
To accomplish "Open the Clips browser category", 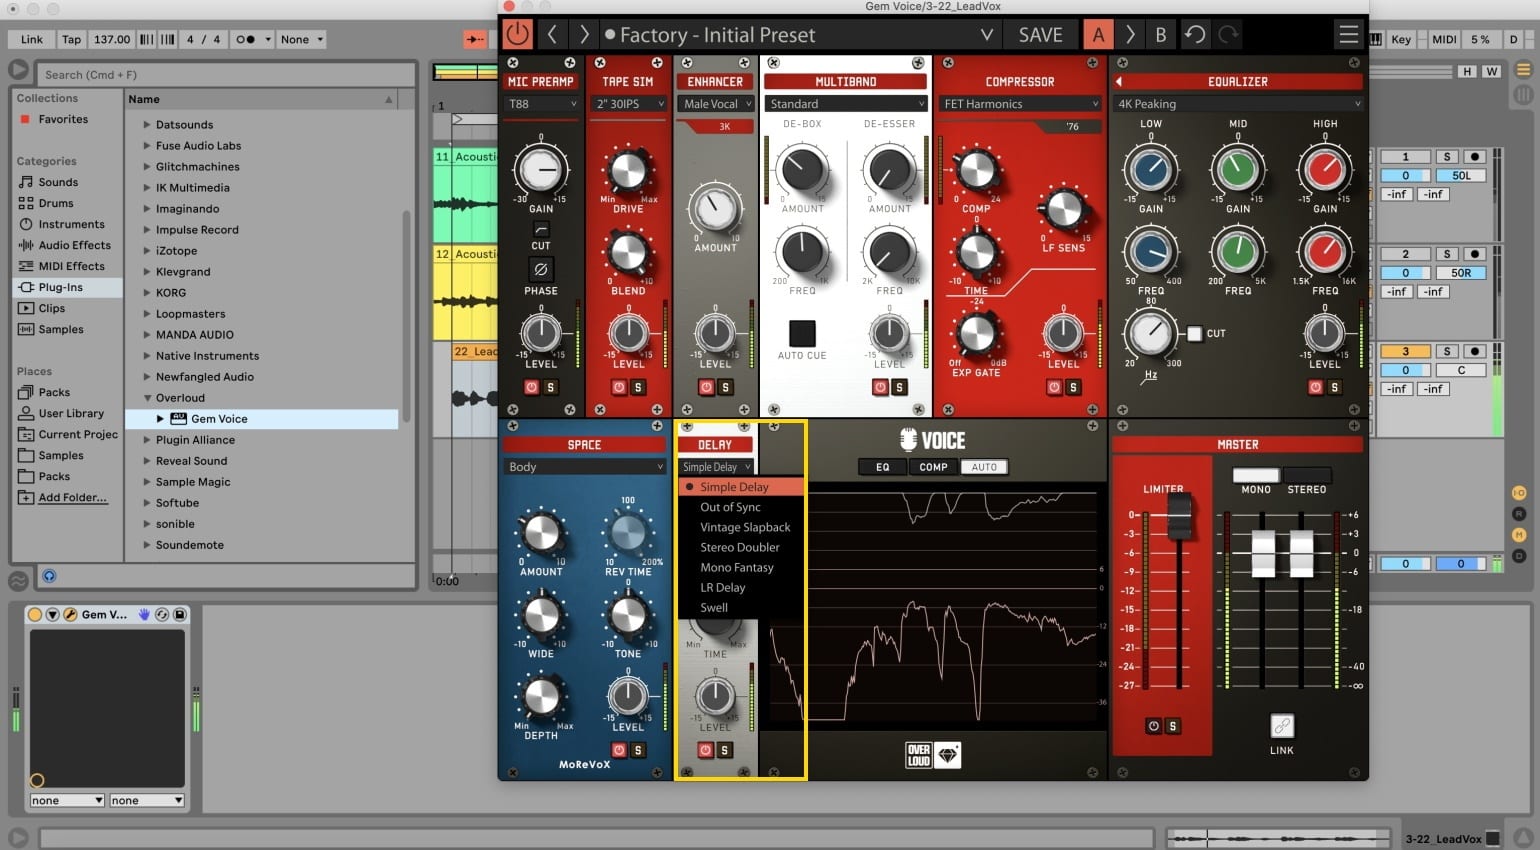I will (51, 308).
